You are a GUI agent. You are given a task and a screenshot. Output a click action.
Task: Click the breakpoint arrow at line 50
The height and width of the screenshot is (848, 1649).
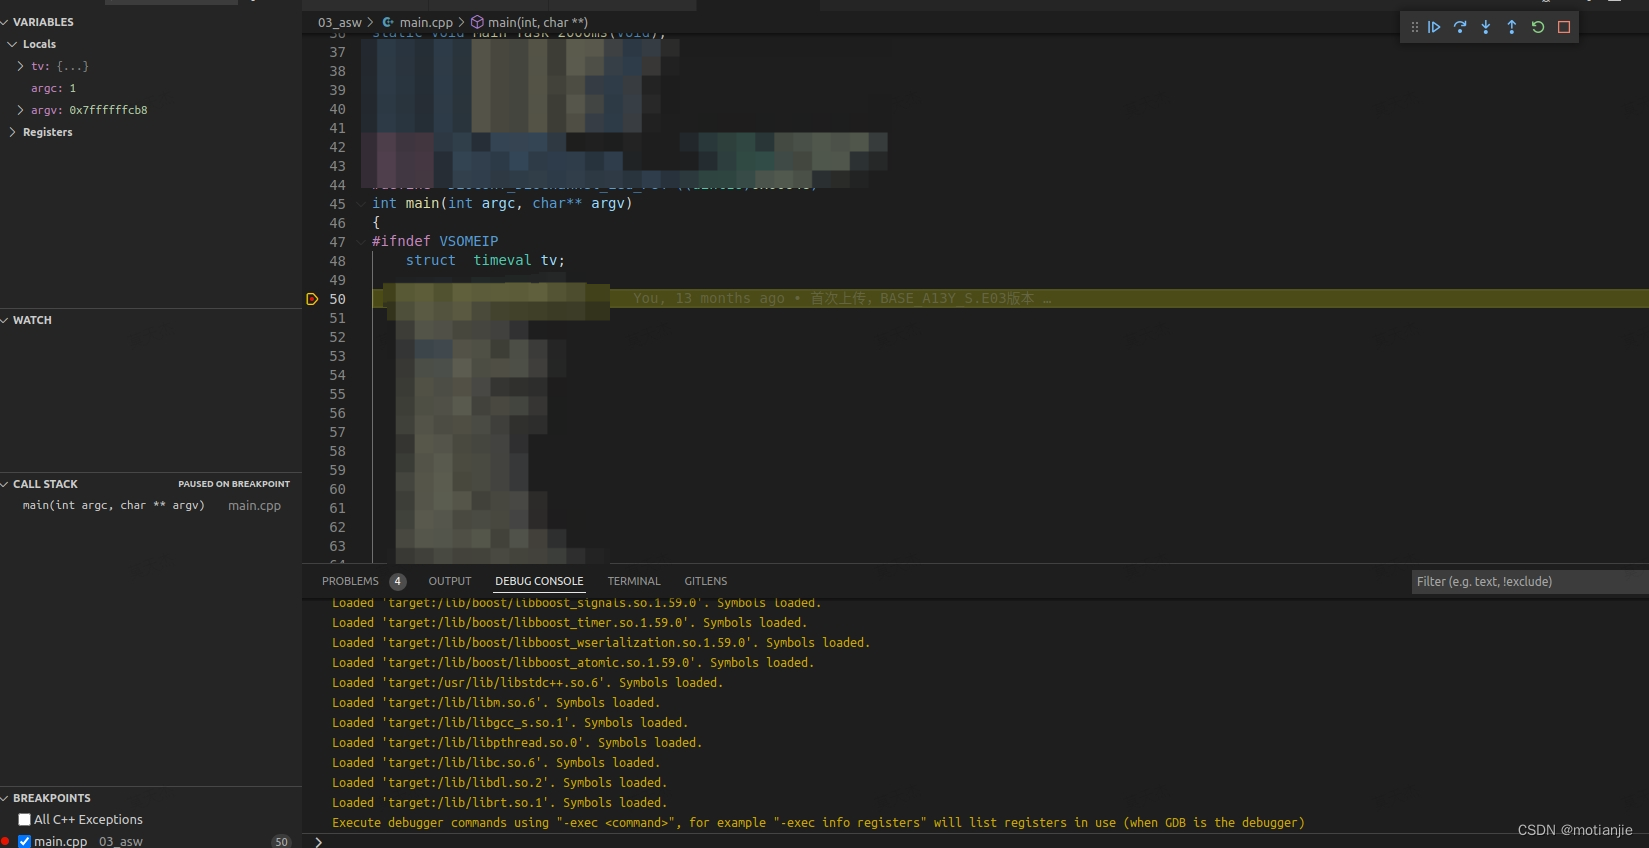[x=312, y=299]
